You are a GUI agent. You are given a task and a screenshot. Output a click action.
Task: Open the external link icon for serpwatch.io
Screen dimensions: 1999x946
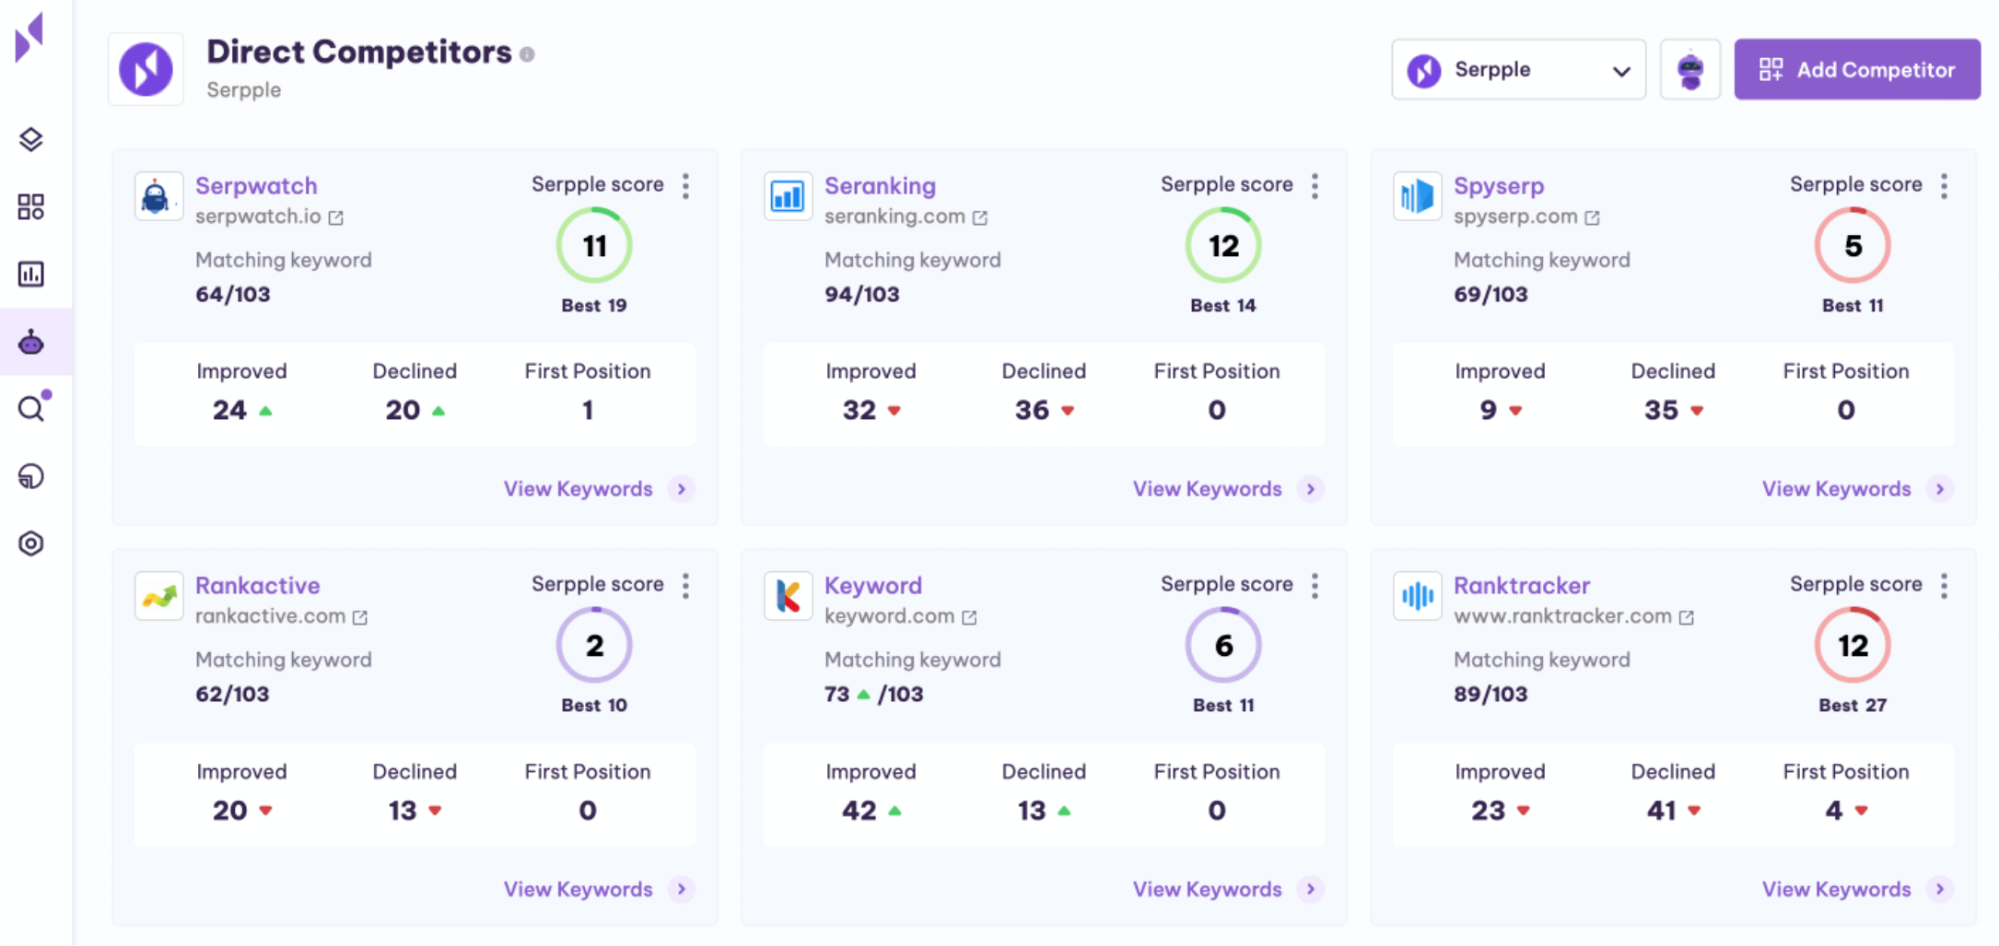pyautogui.click(x=336, y=217)
